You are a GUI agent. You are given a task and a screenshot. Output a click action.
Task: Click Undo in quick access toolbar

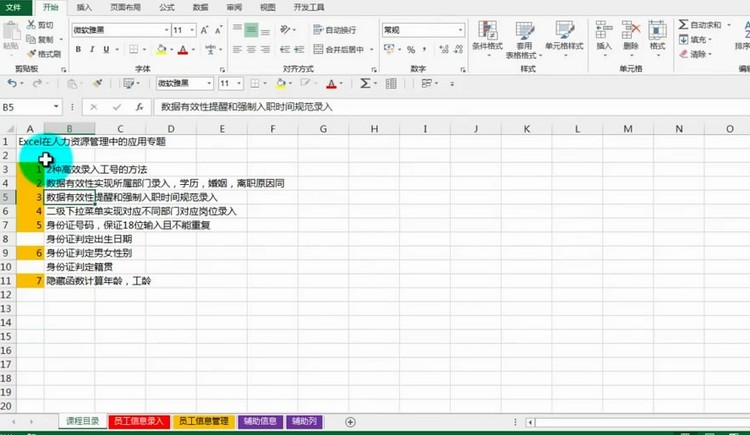coord(12,84)
